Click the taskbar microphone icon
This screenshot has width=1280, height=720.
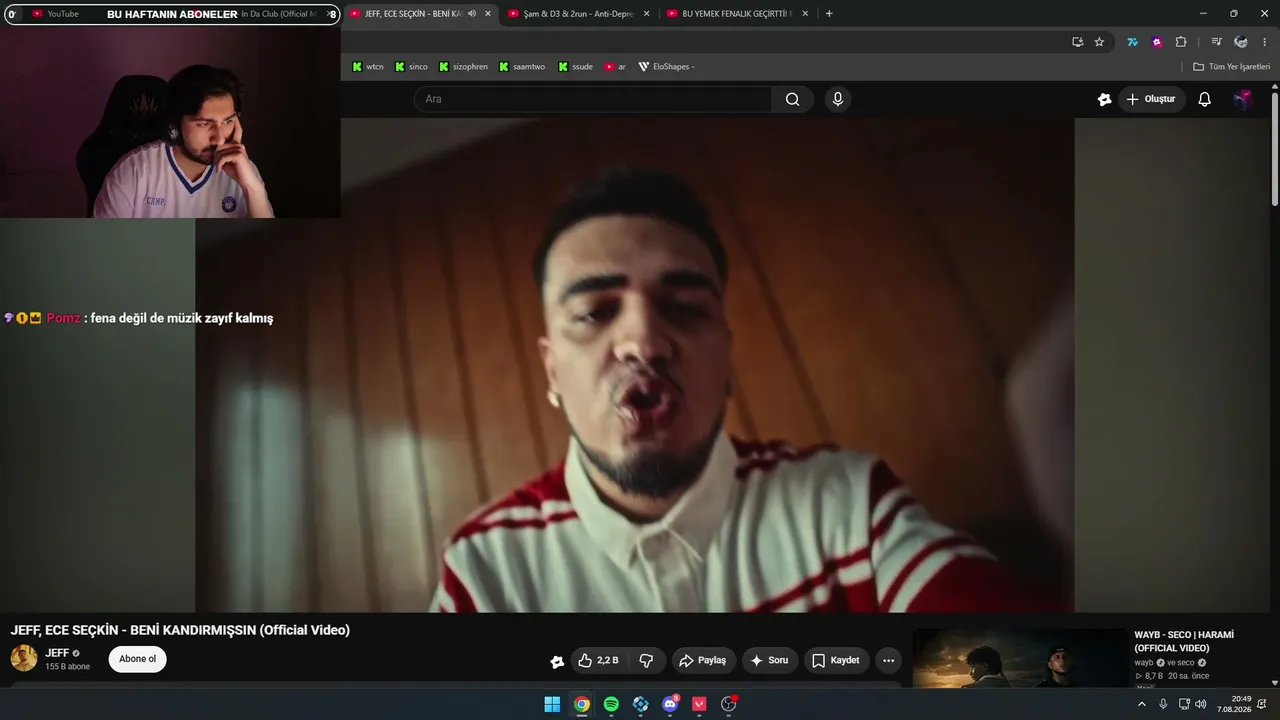click(x=1163, y=704)
